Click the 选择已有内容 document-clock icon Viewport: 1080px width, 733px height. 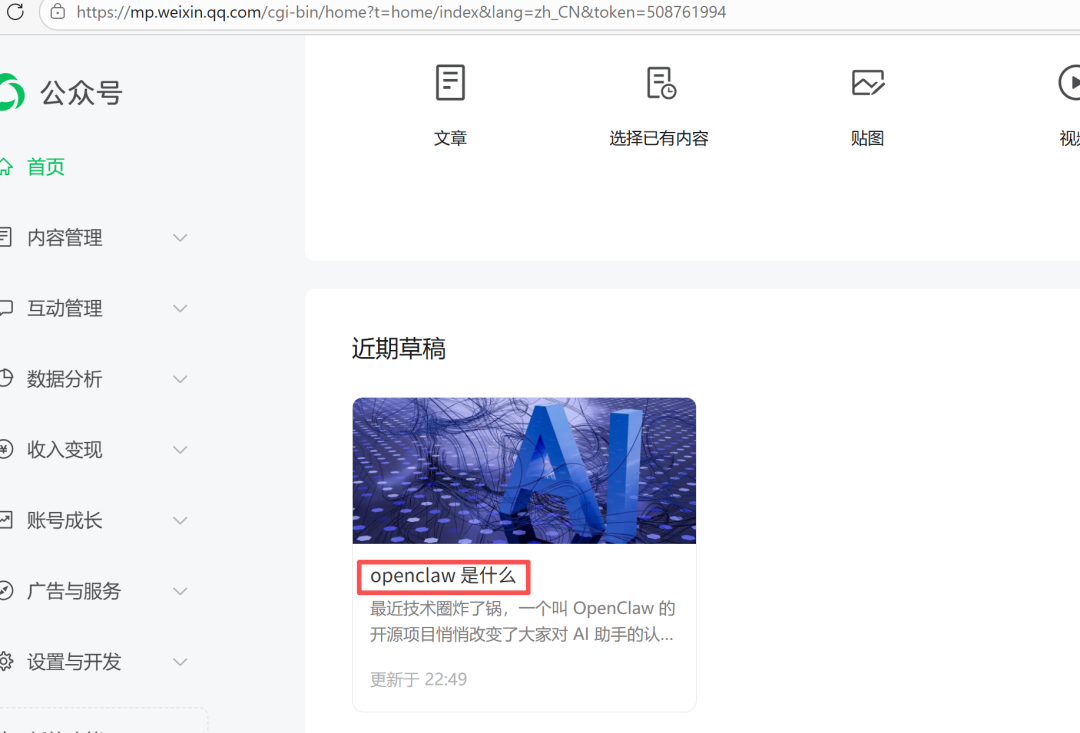coord(661,83)
